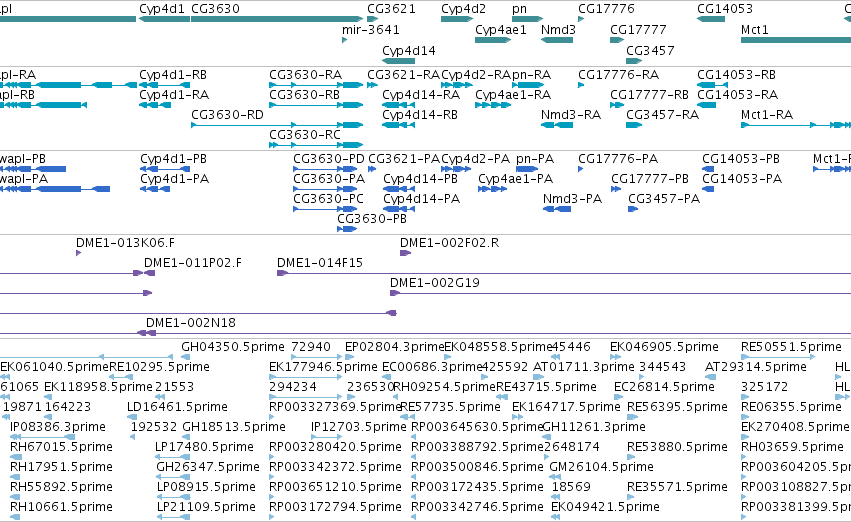The height and width of the screenshot is (522, 851).
Task: Open protein Nmd3-PA
Action: (573, 199)
